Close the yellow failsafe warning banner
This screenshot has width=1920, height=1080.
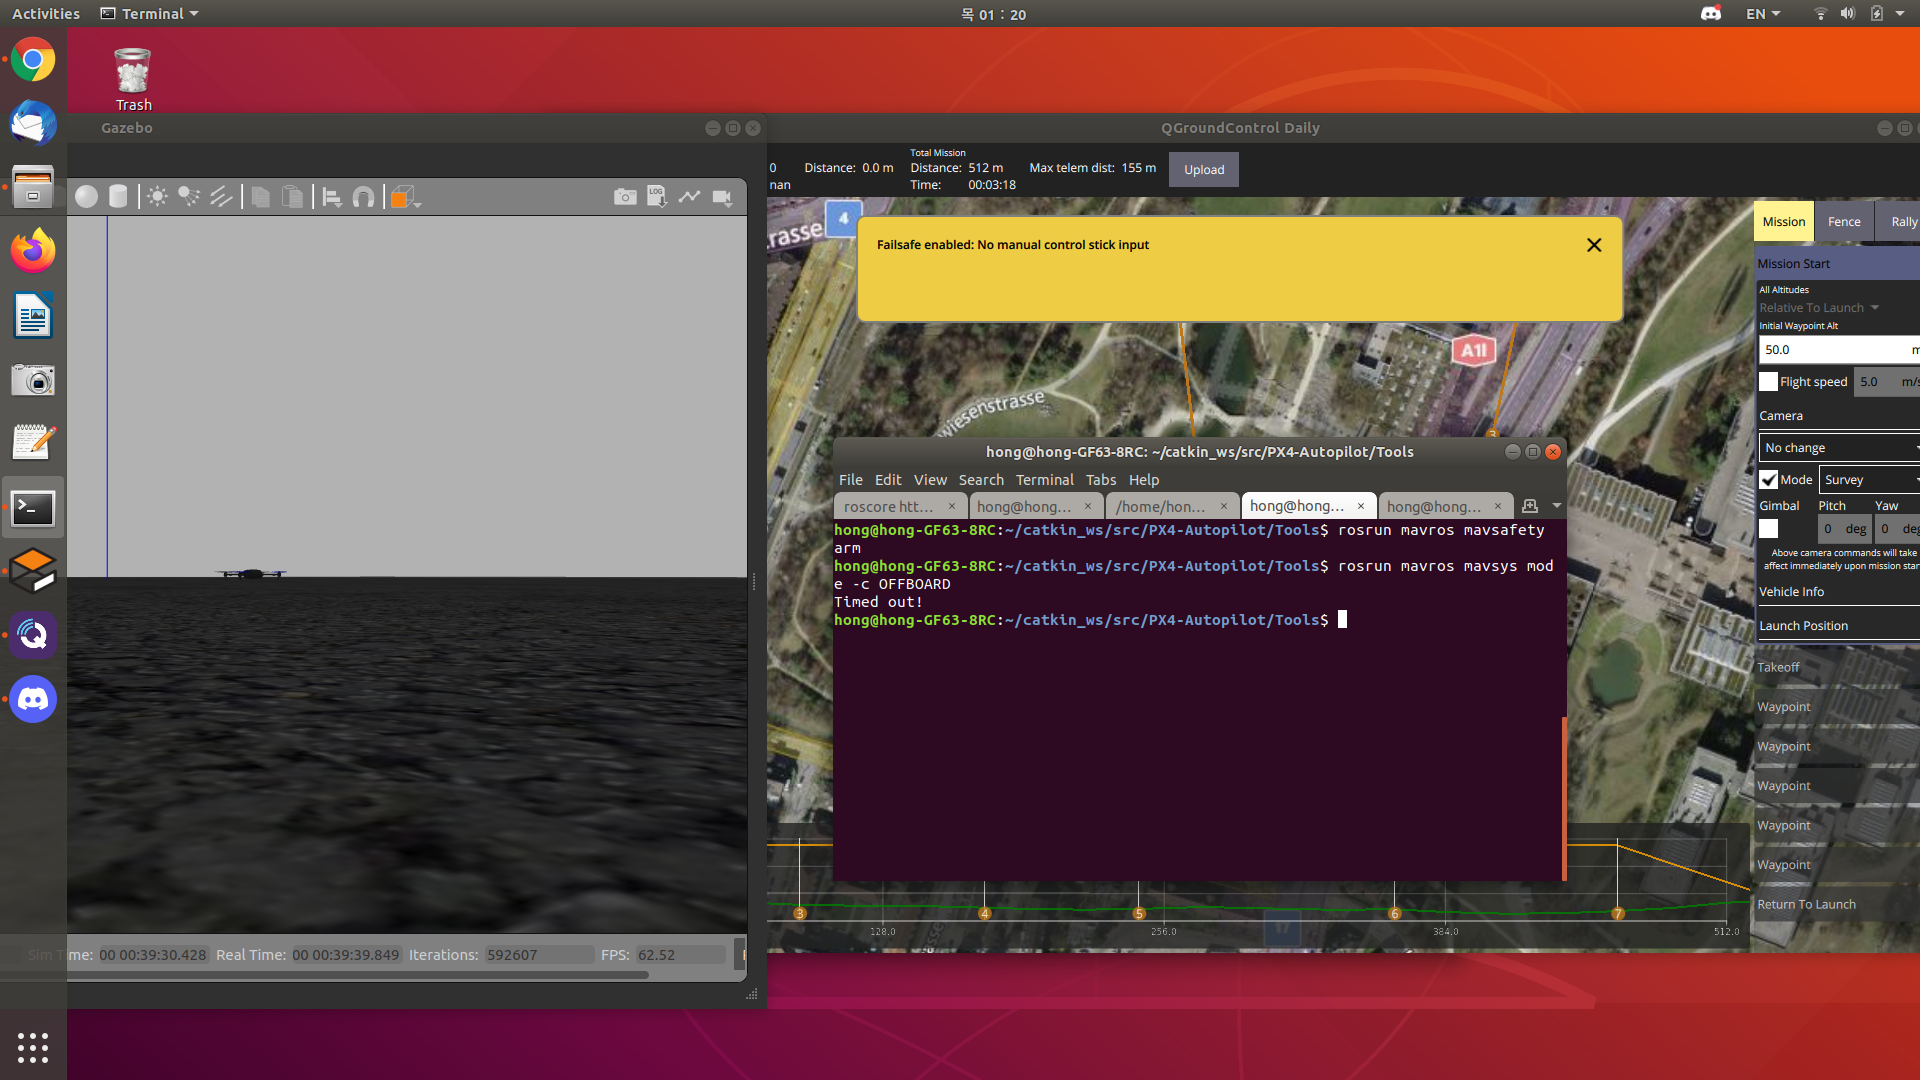(x=1594, y=245)
